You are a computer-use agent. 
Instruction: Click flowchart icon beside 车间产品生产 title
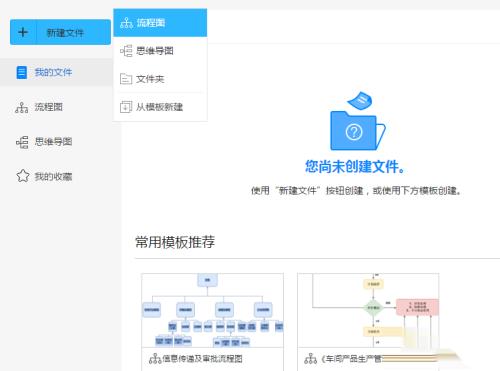click(310, 359)
